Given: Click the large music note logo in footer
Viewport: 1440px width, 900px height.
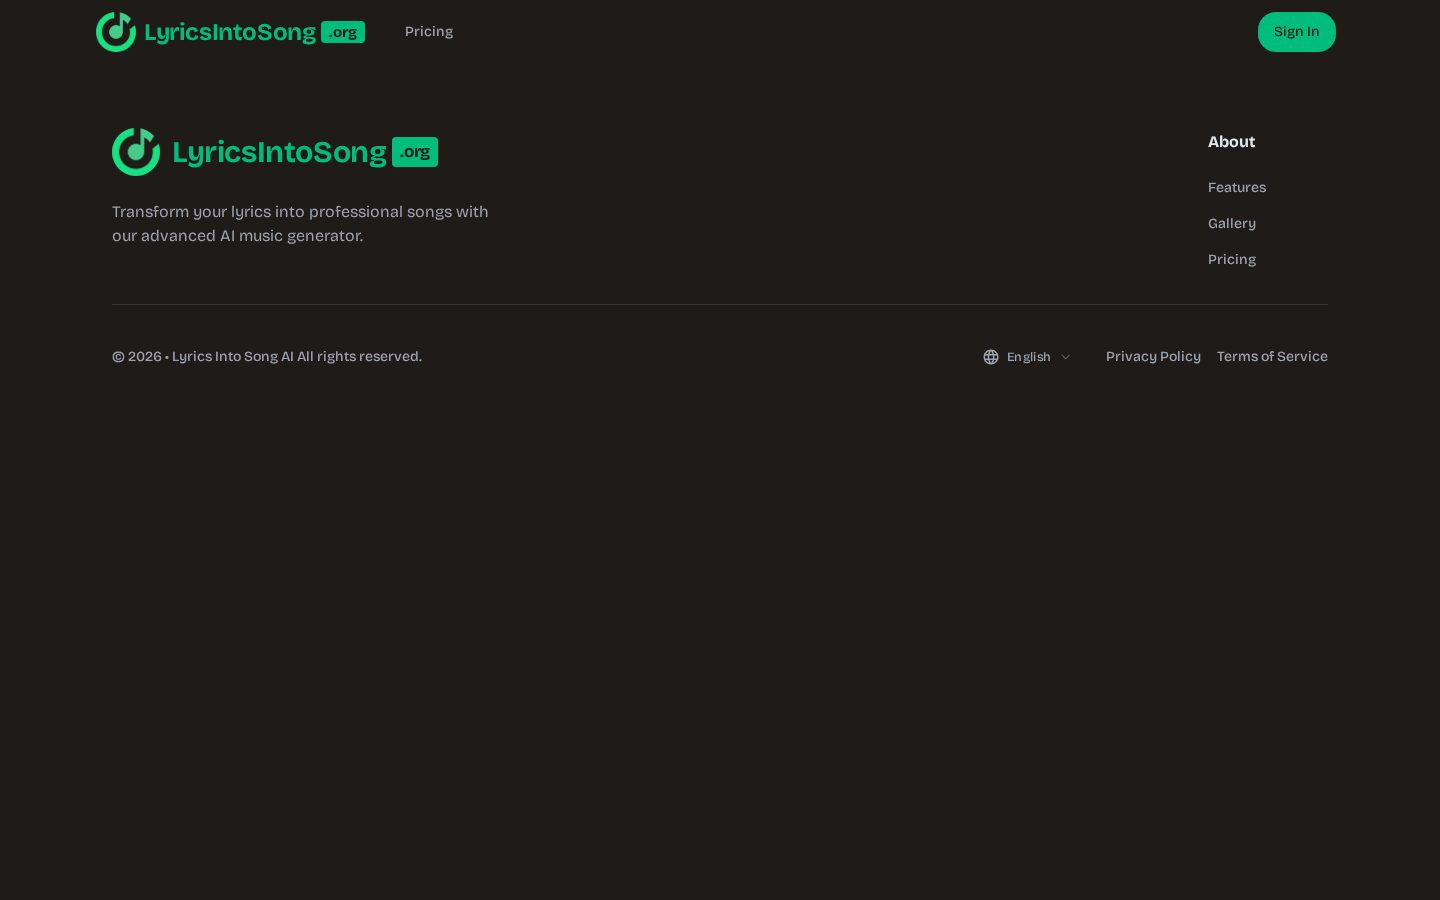Looking at the screenshot, I should 136,152.
